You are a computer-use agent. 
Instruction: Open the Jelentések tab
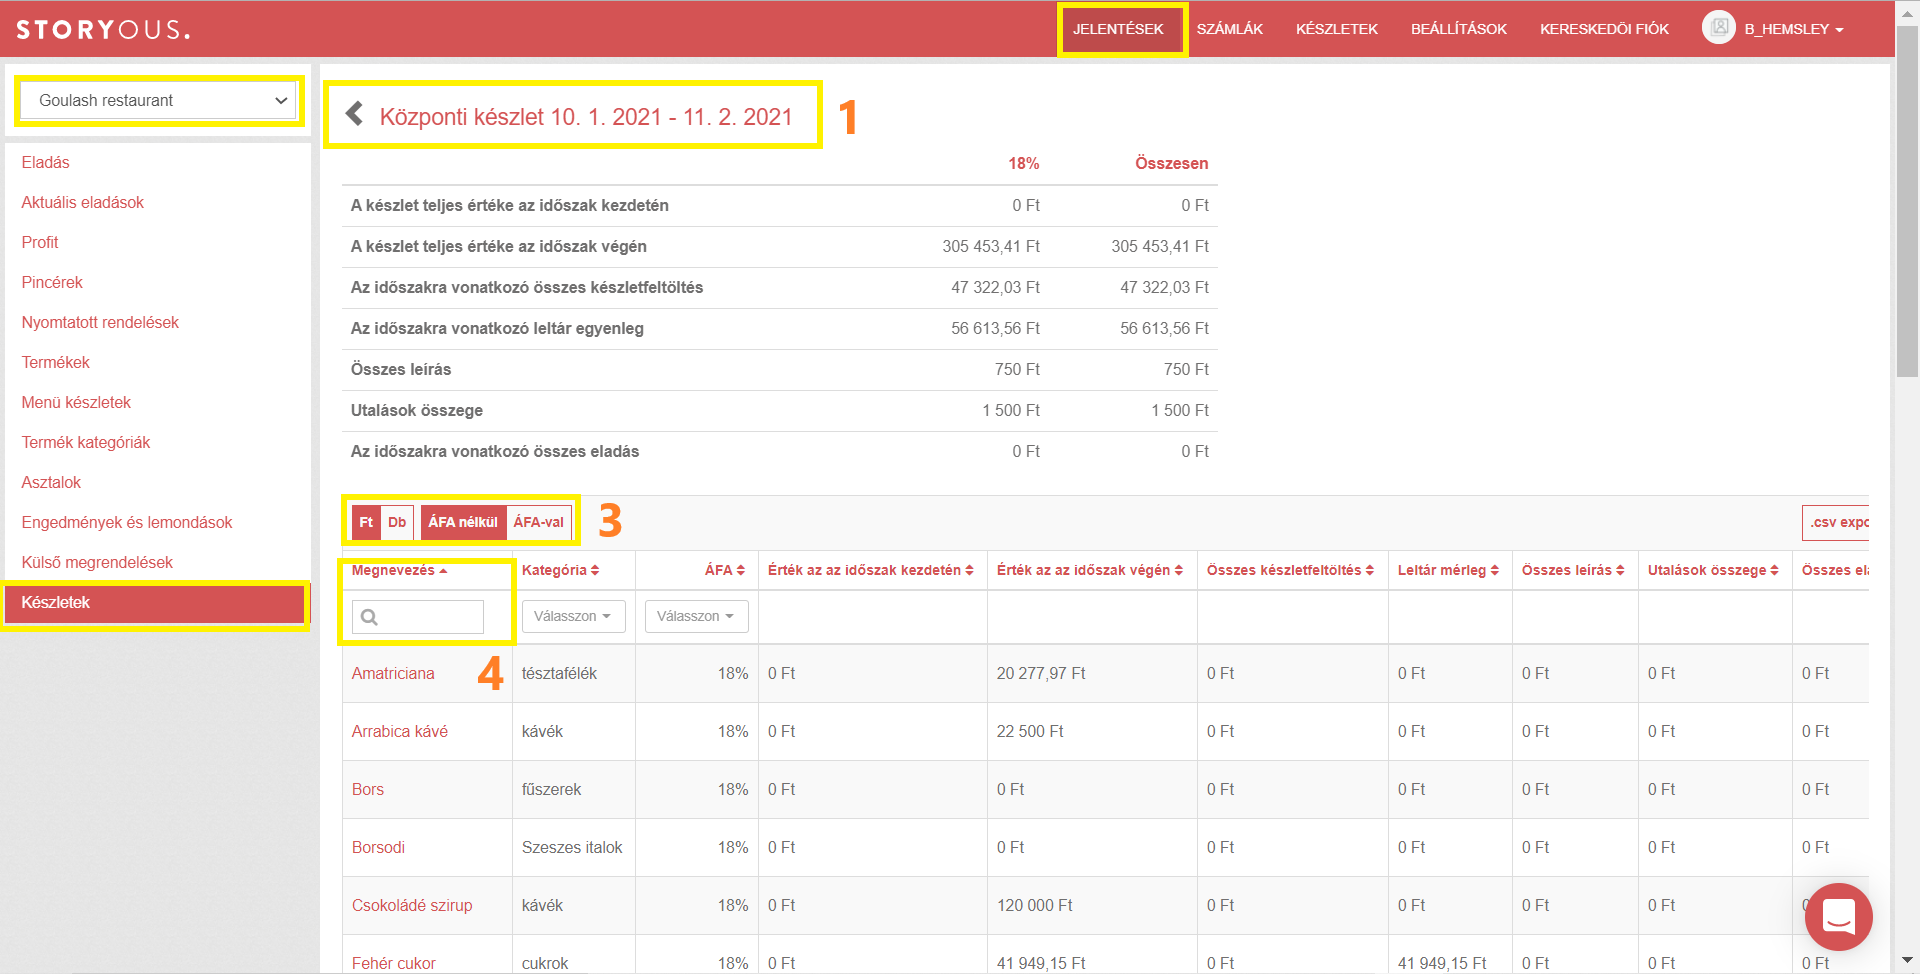[x=1118, y=29]
